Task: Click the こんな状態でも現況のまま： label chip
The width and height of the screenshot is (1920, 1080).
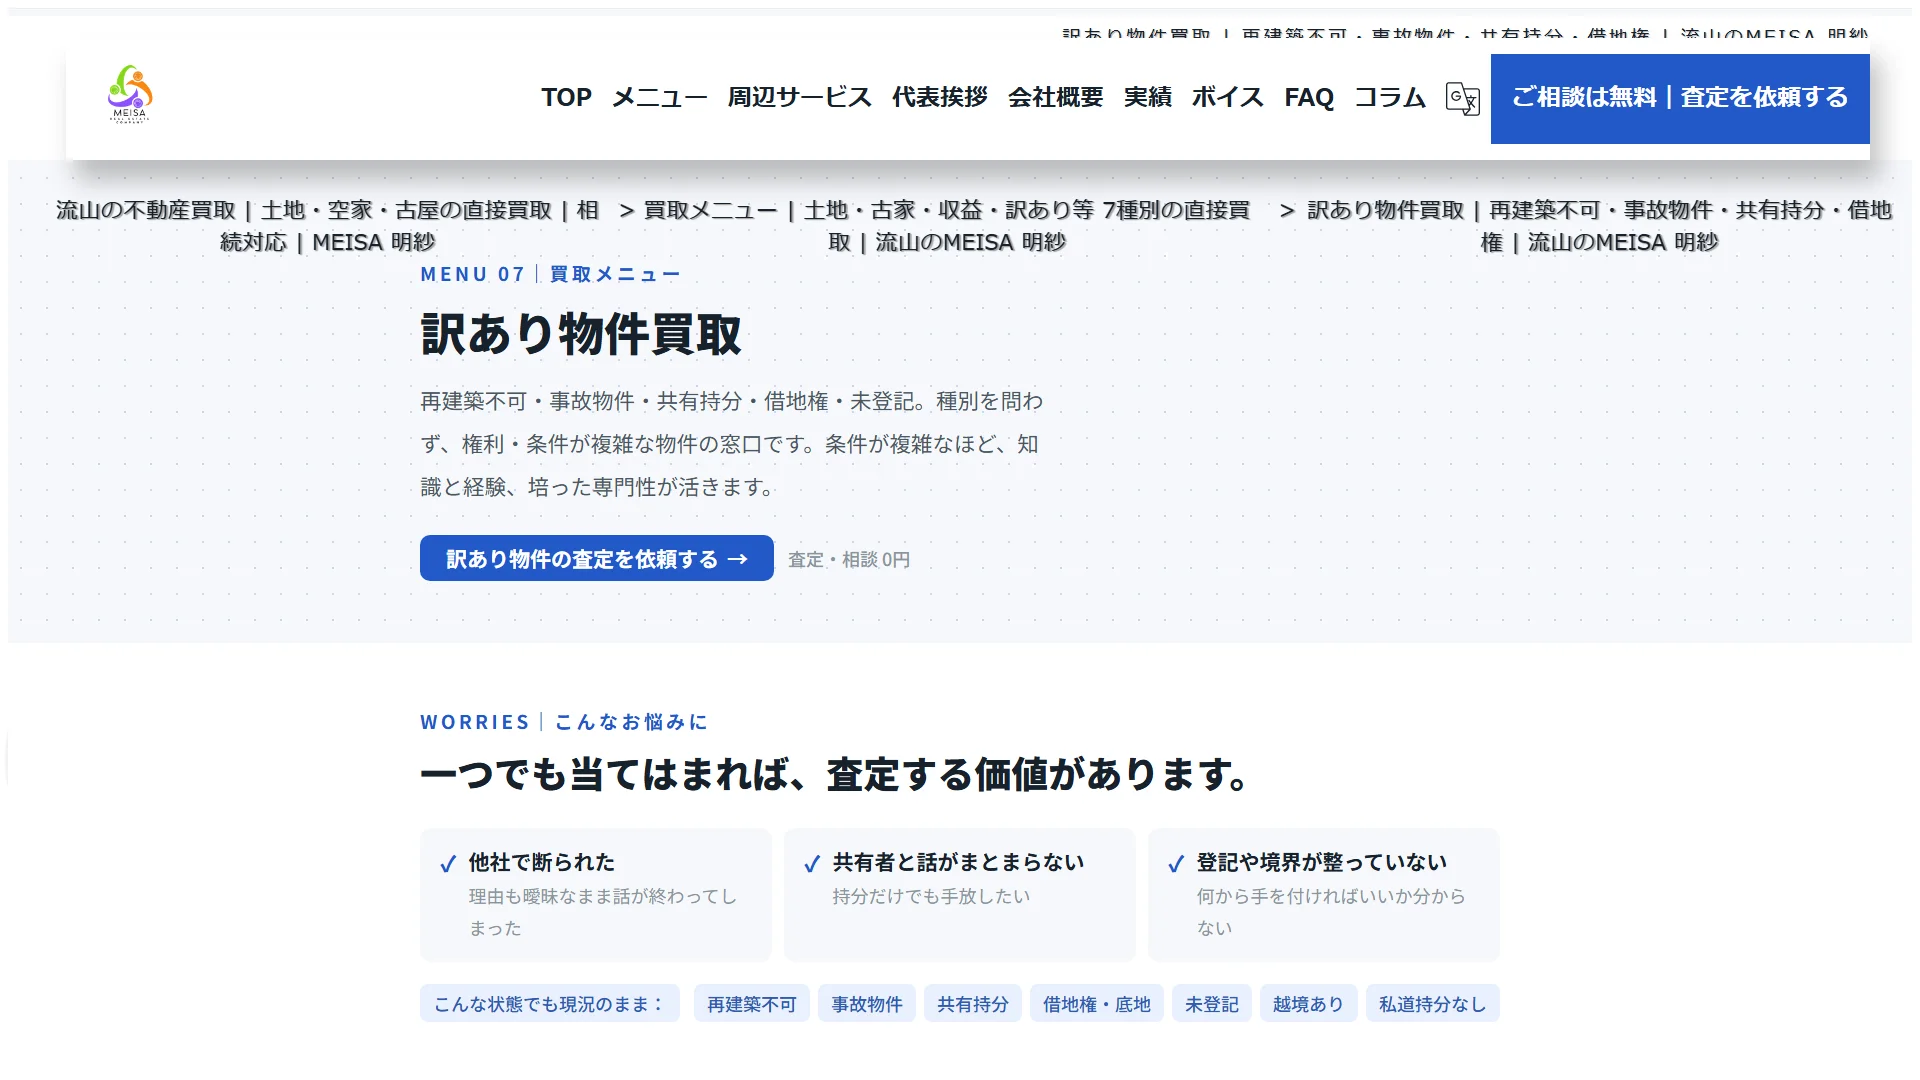Action: click(550, 1003)
